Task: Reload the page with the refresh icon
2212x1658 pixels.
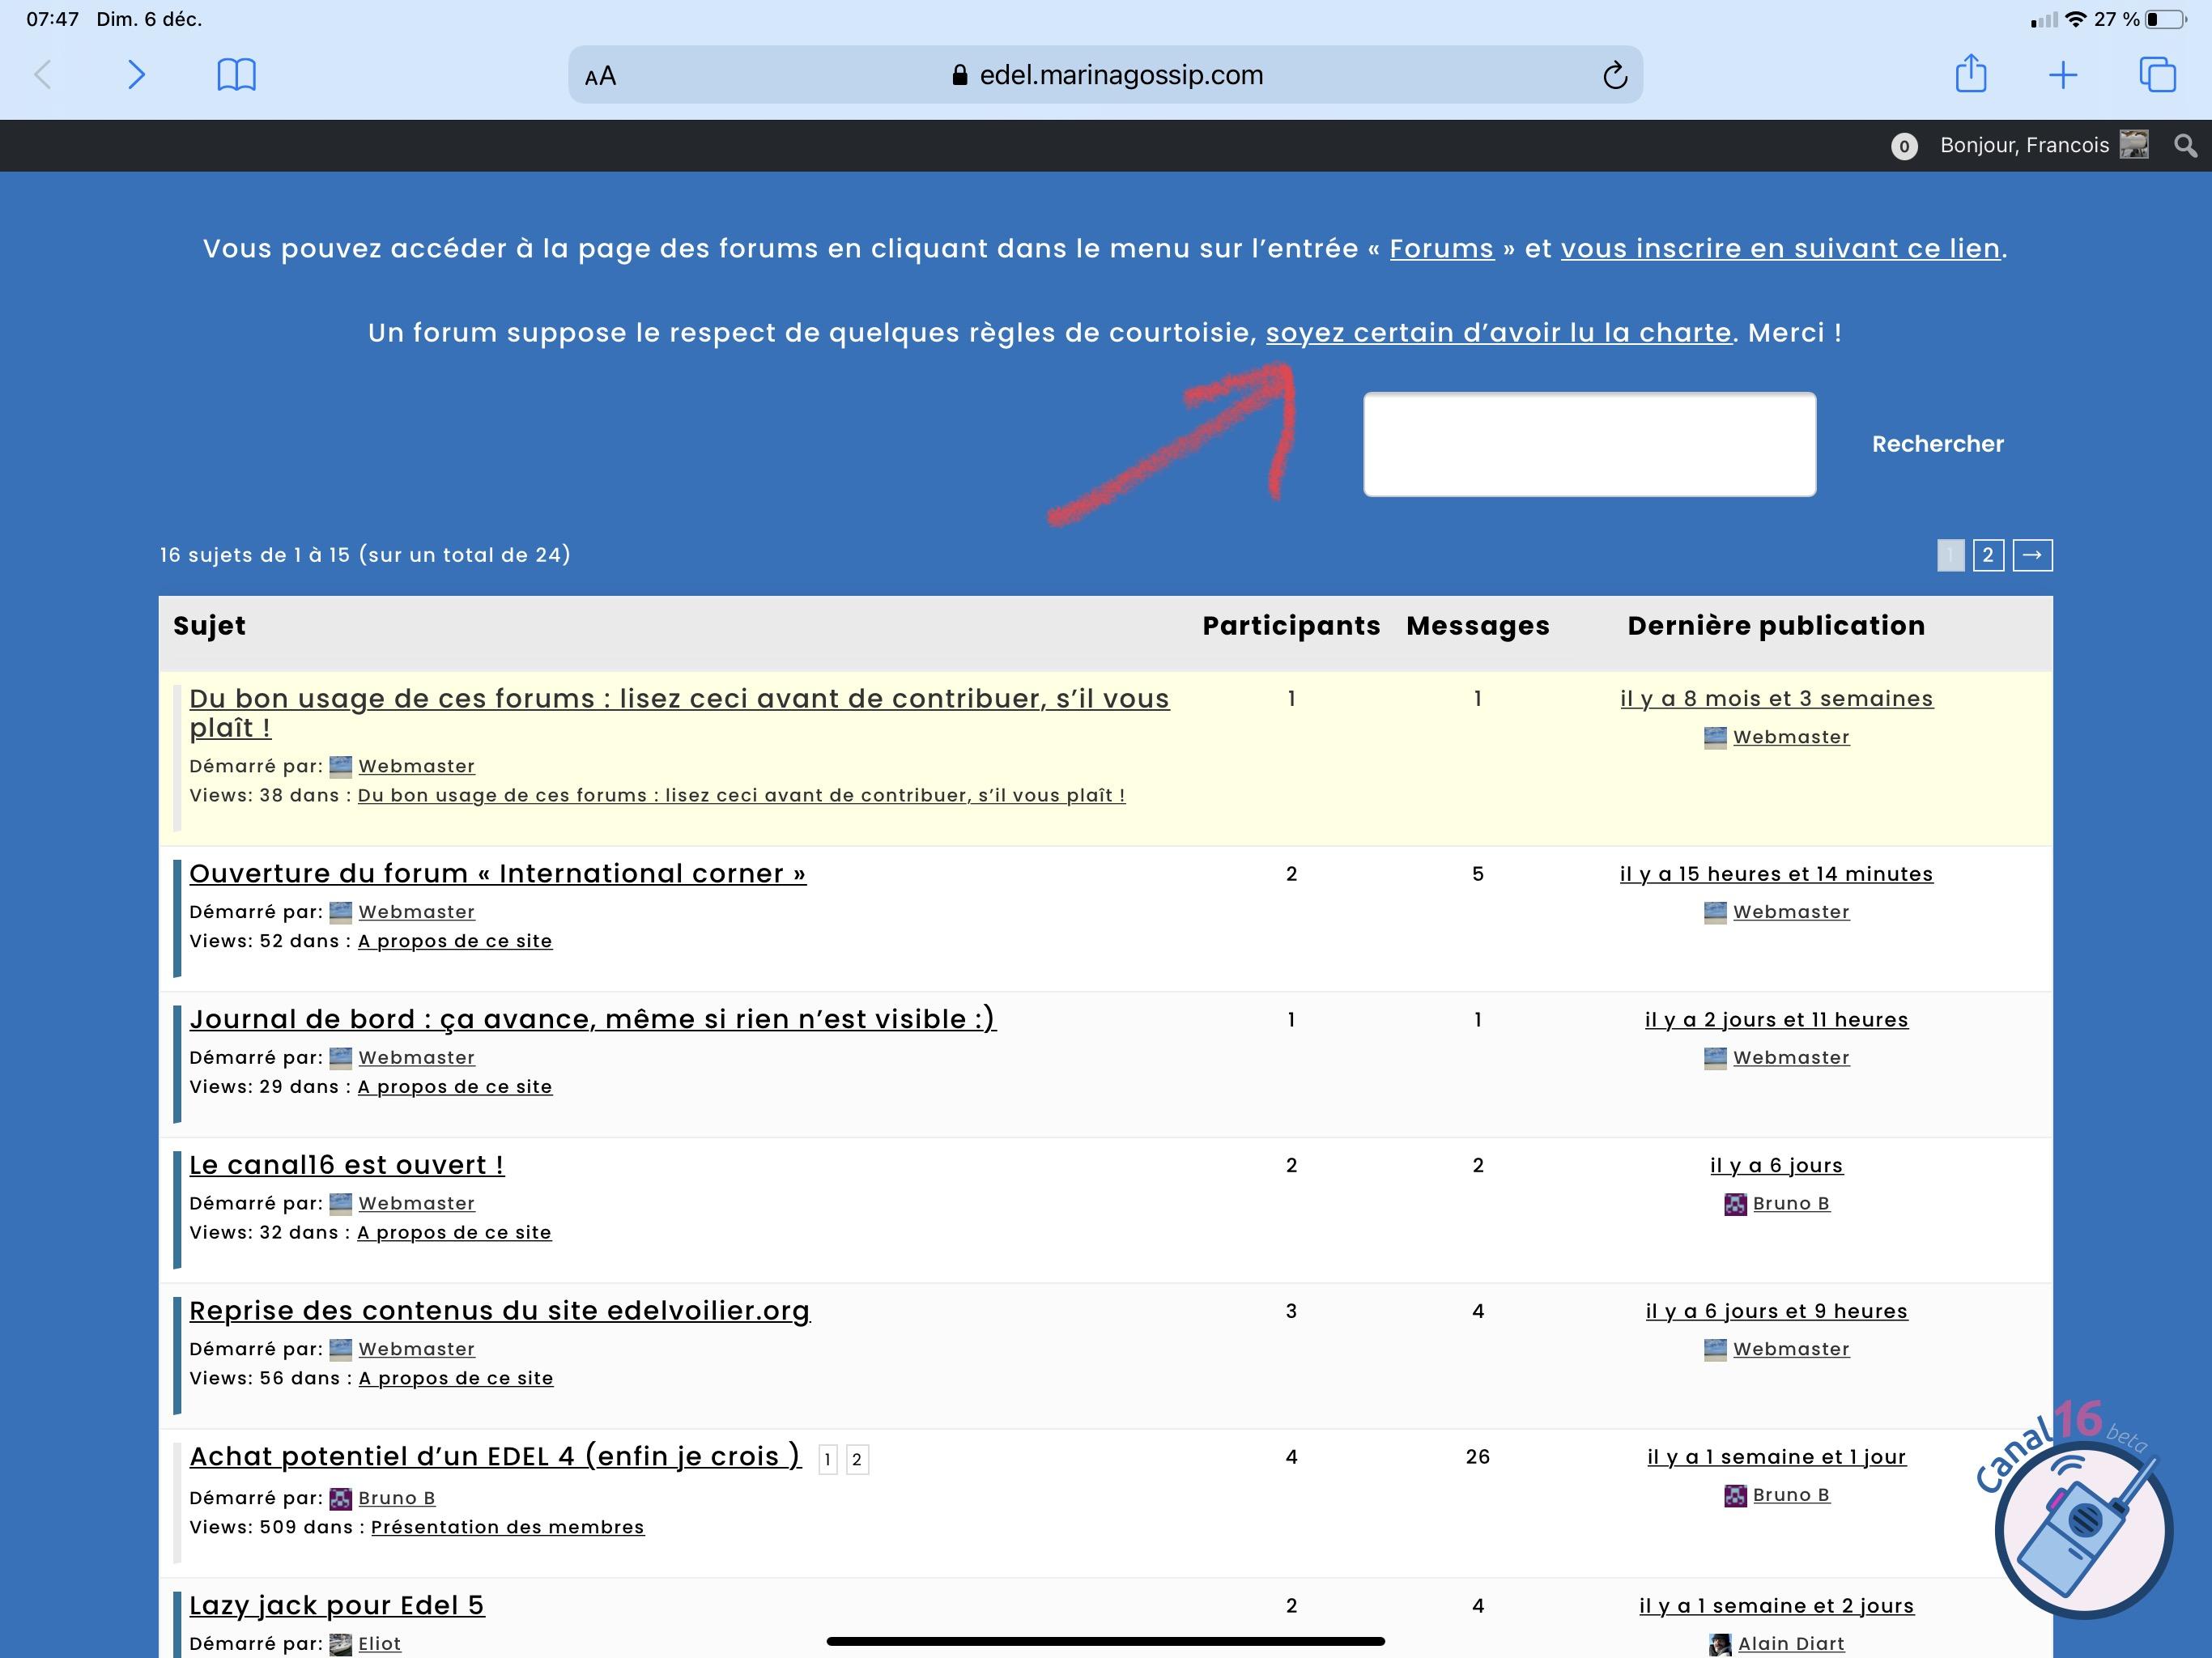Action: click(1615, 75)
